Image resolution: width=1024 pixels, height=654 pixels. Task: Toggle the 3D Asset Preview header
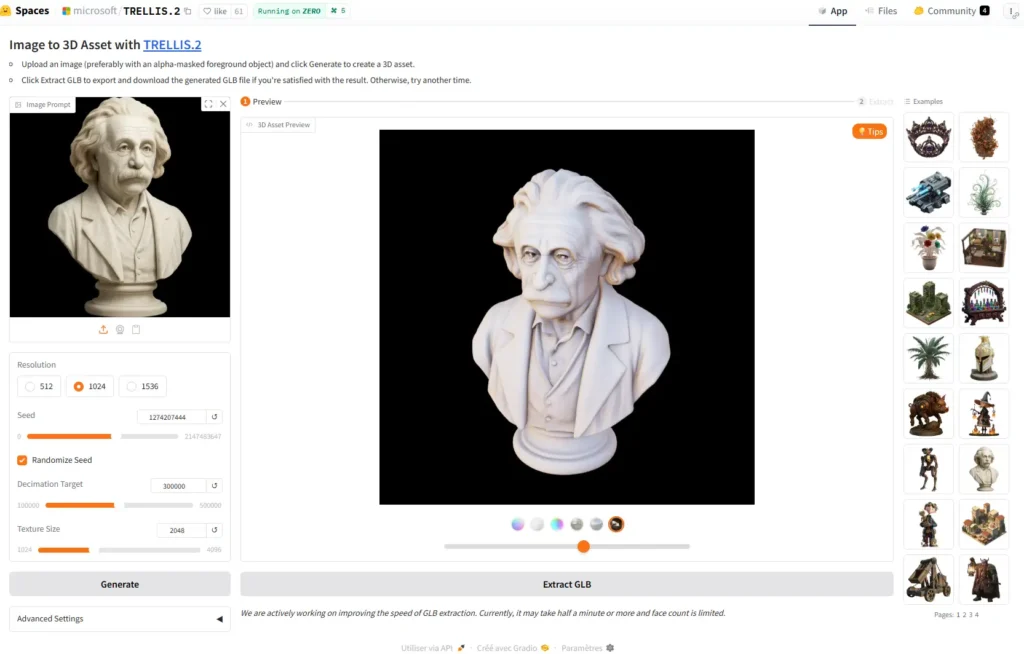[277, 124]
